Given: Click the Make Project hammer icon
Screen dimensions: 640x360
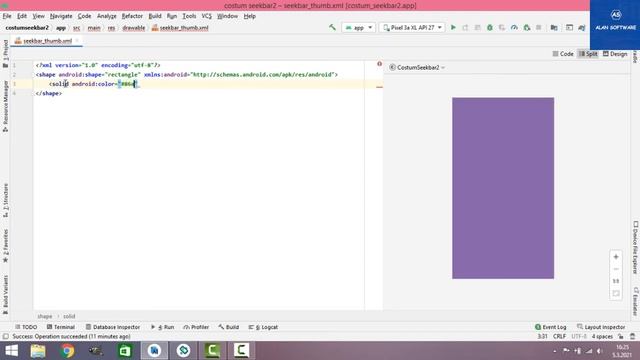Looking at the screenshot, I should pyautogui.click(x=332, y=27).
